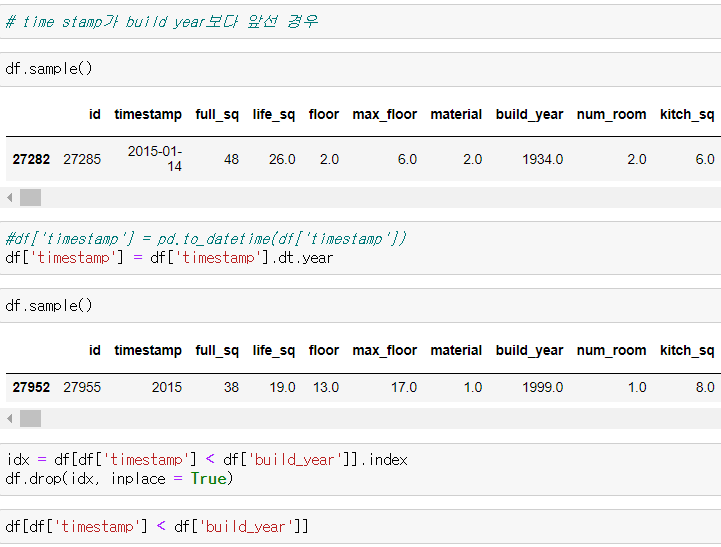
Task: Click the first df.sample() code cell
Action: (360, 69)
